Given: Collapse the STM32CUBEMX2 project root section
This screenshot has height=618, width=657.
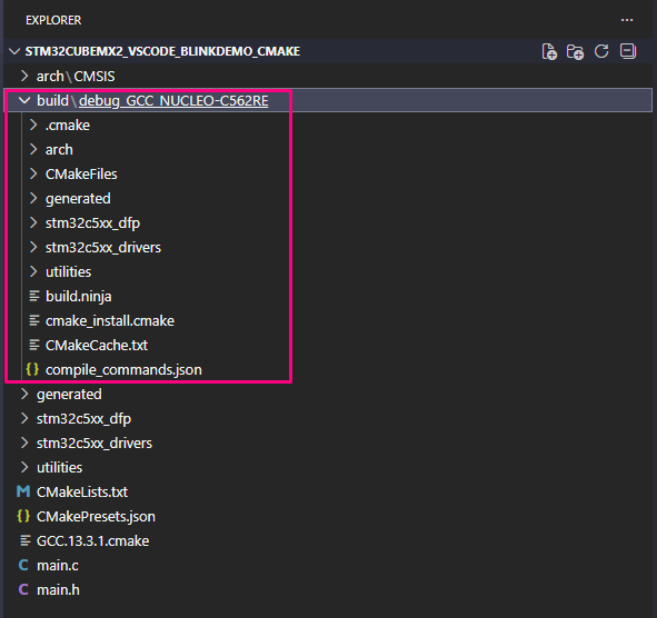Looking at the screenshot, I should point(13,52).
